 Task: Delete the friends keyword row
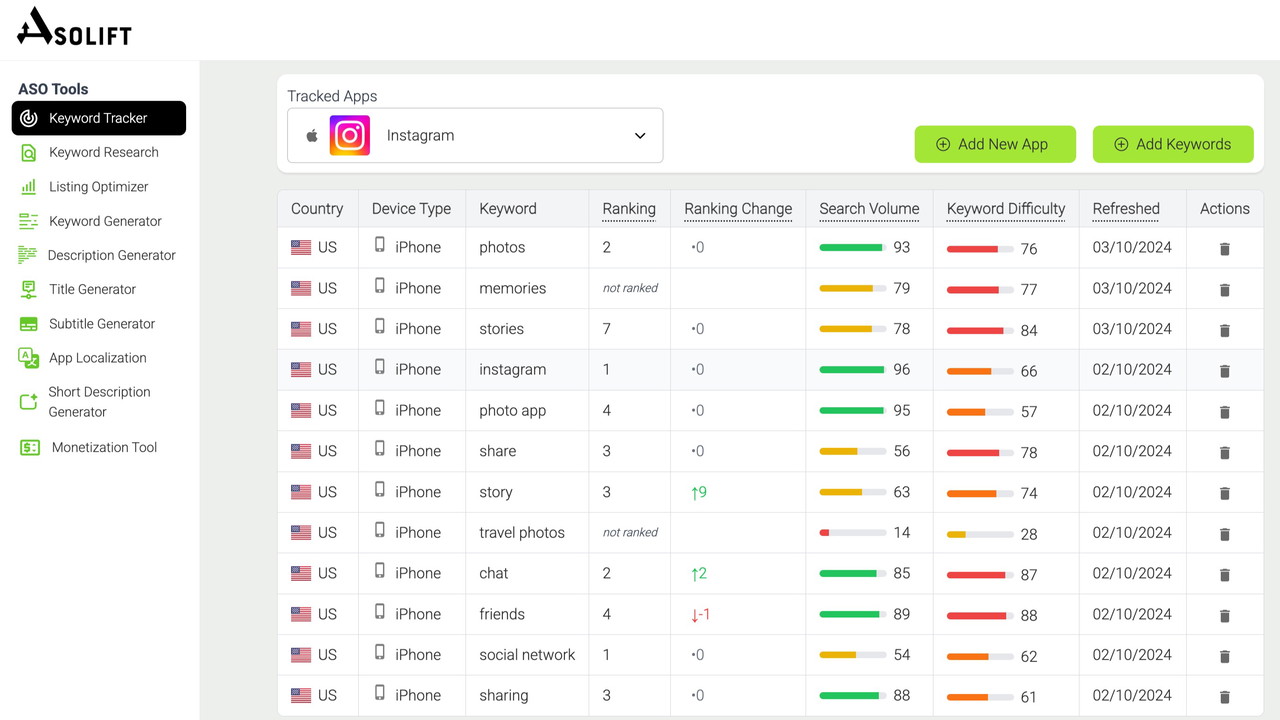[x=1225, y=616]
